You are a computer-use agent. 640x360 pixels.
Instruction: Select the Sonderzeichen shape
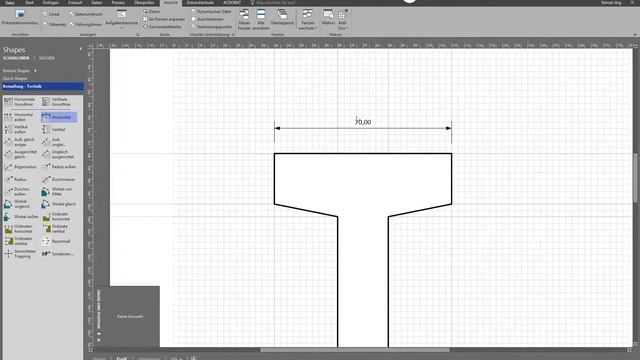pos(58,254)
